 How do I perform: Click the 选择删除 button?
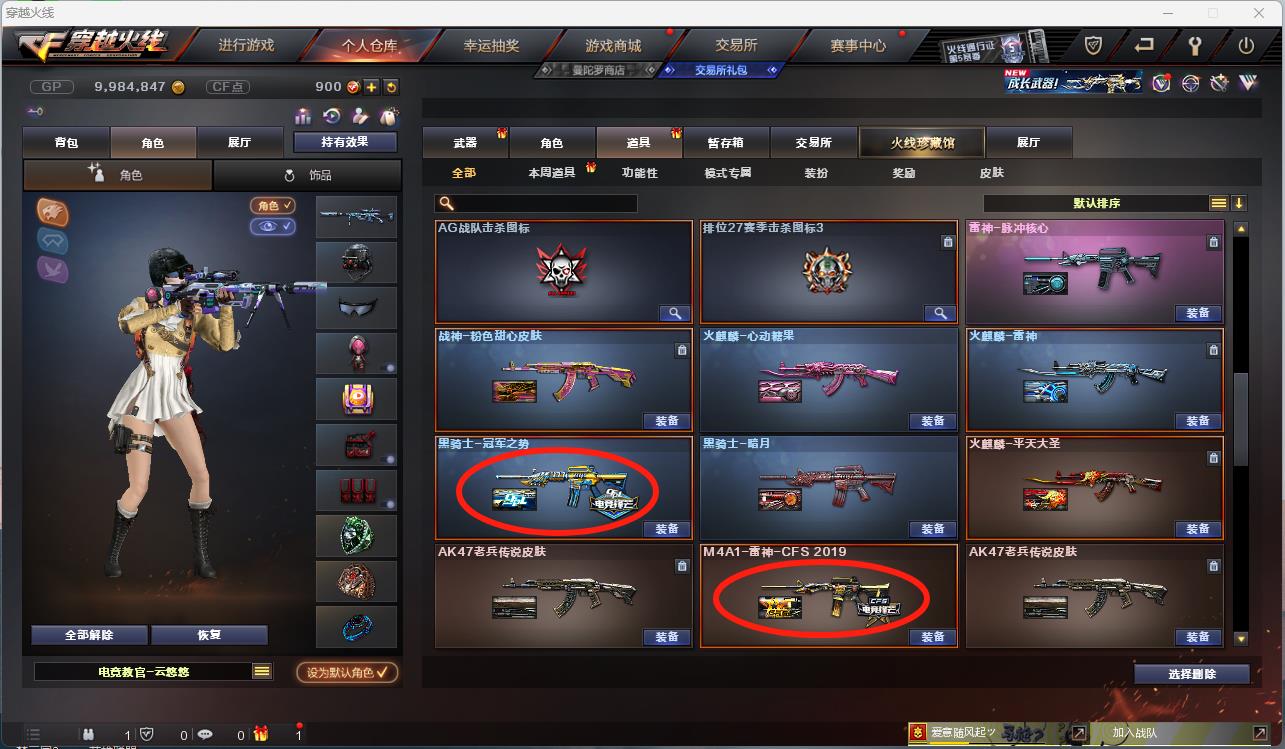tap(1192, 674)
